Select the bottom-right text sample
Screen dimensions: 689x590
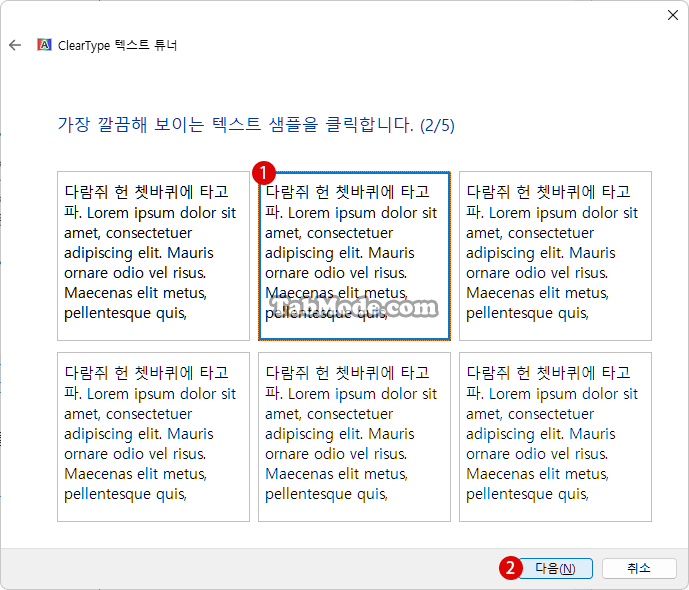tap(555, 437)
